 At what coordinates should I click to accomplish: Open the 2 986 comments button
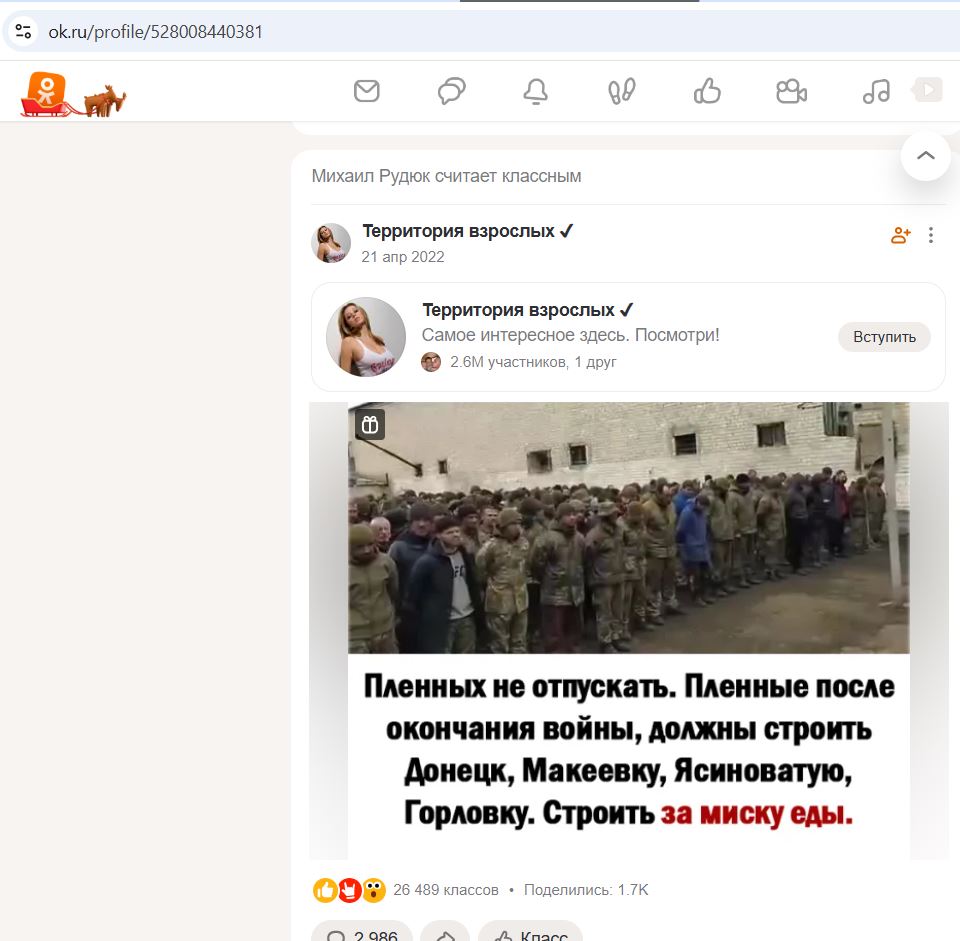[362, 933]
